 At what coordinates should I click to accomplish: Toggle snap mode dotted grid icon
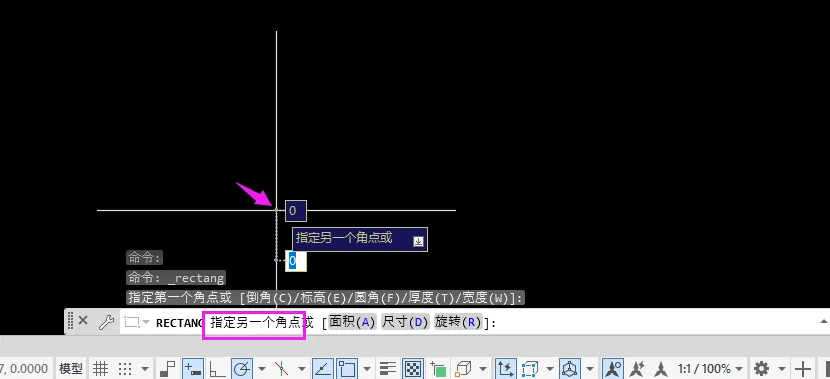[124, 368]
